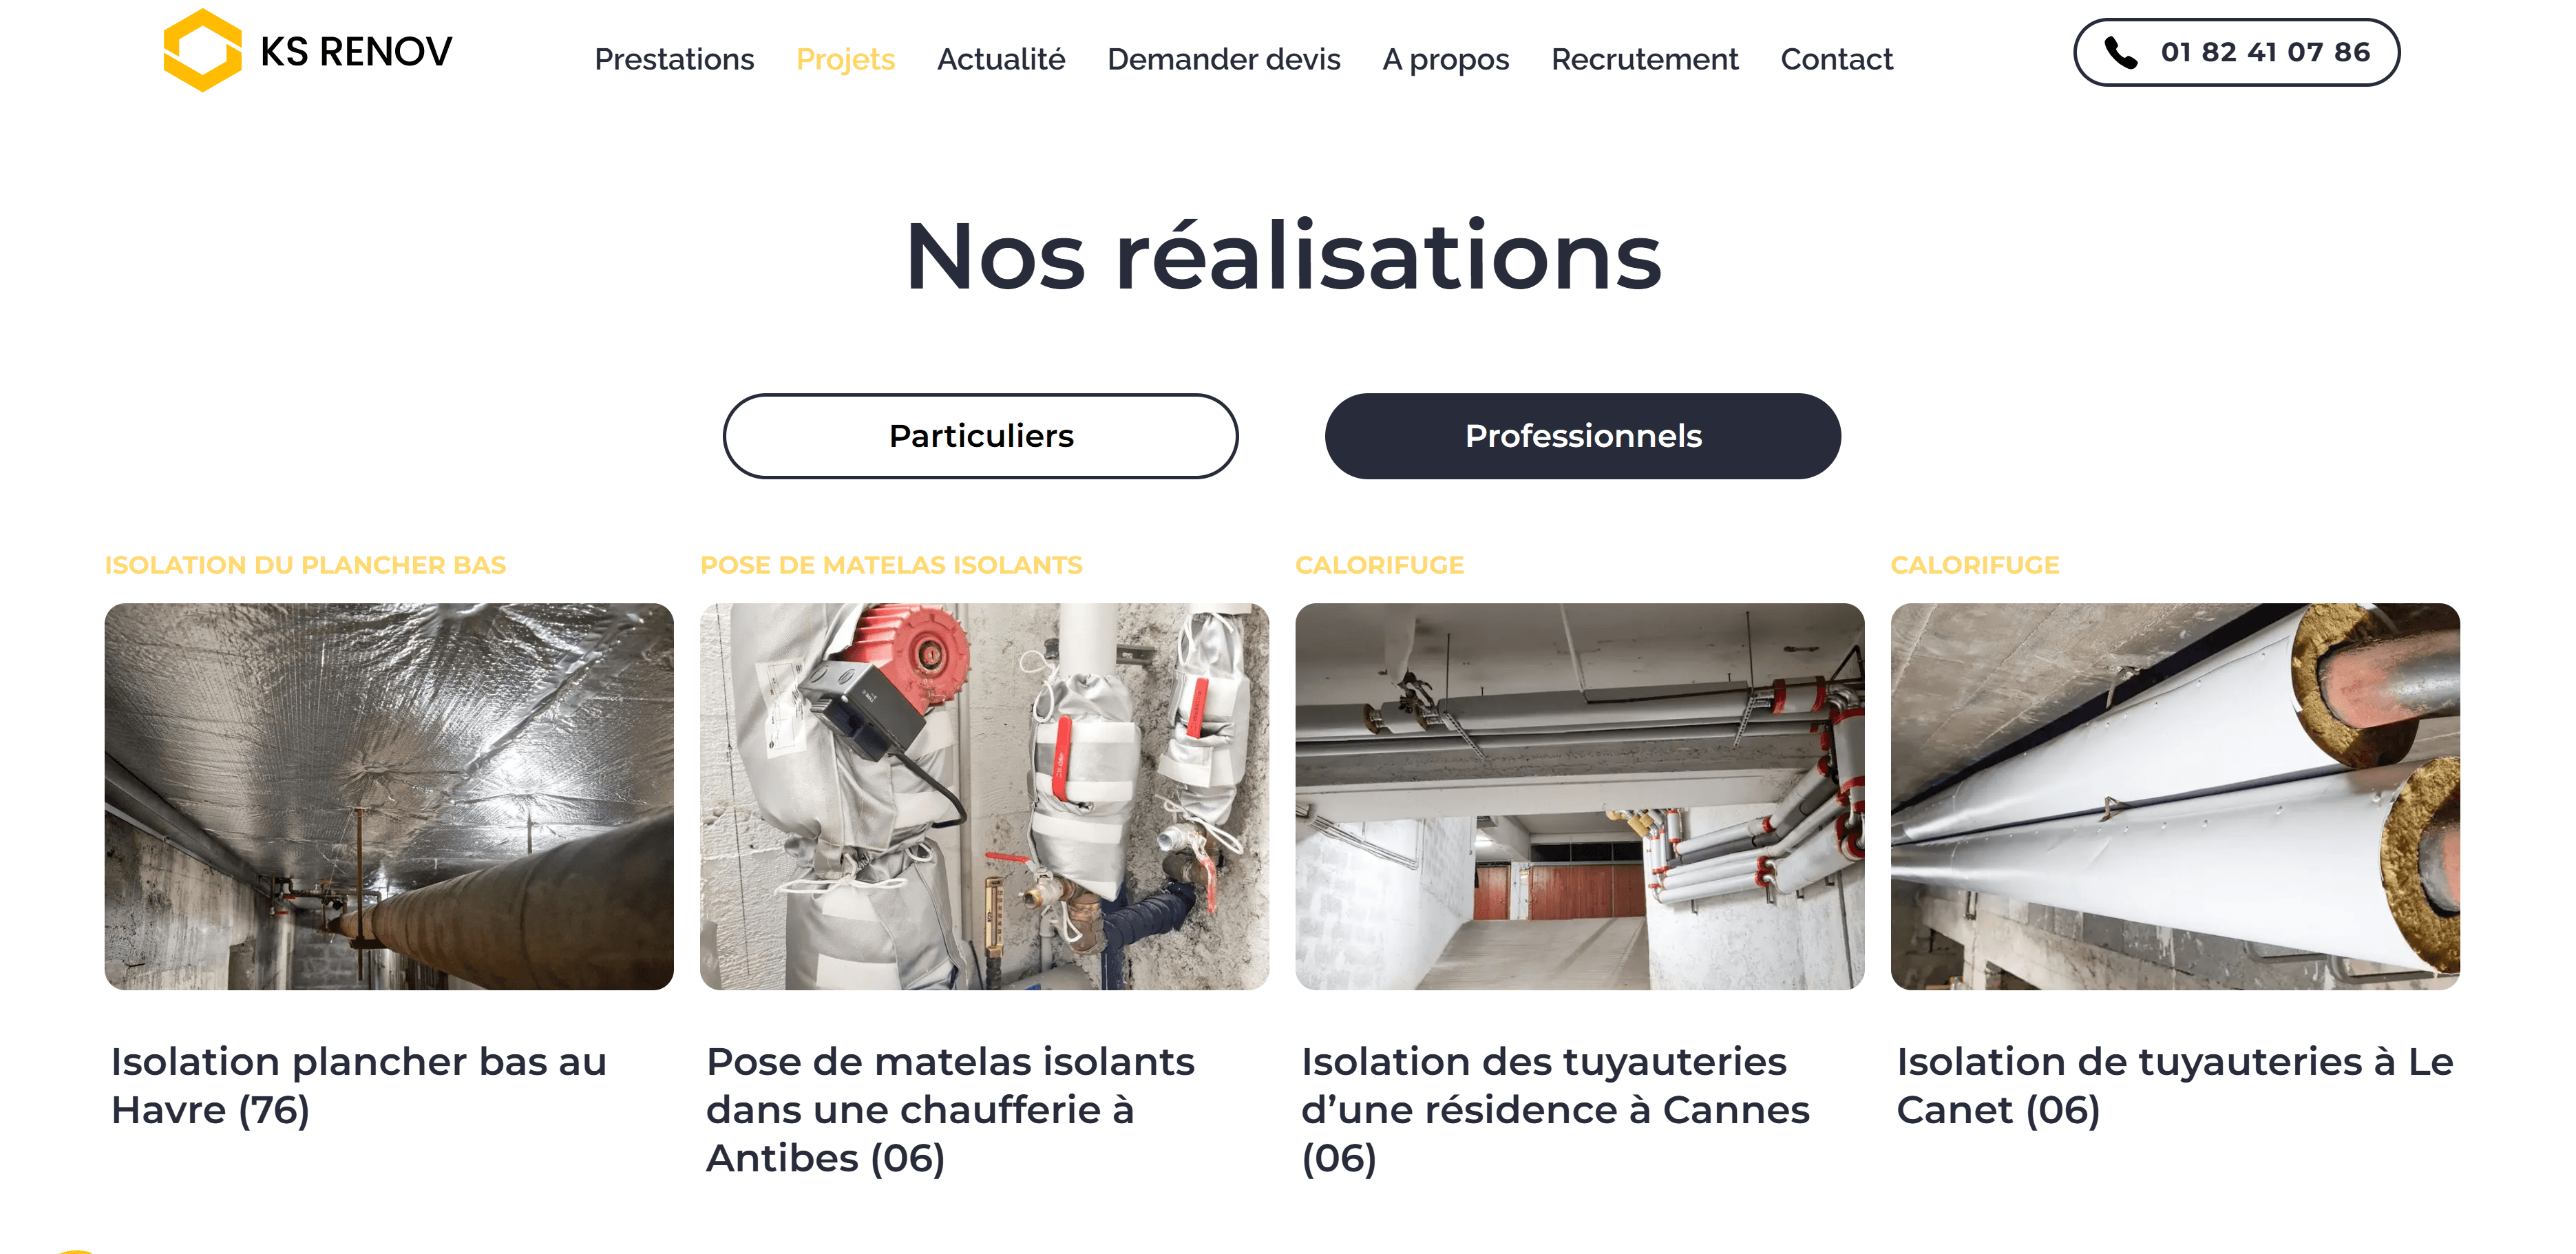Visit the A propos page
2576x1254 pixels.
coord(1445,59)
